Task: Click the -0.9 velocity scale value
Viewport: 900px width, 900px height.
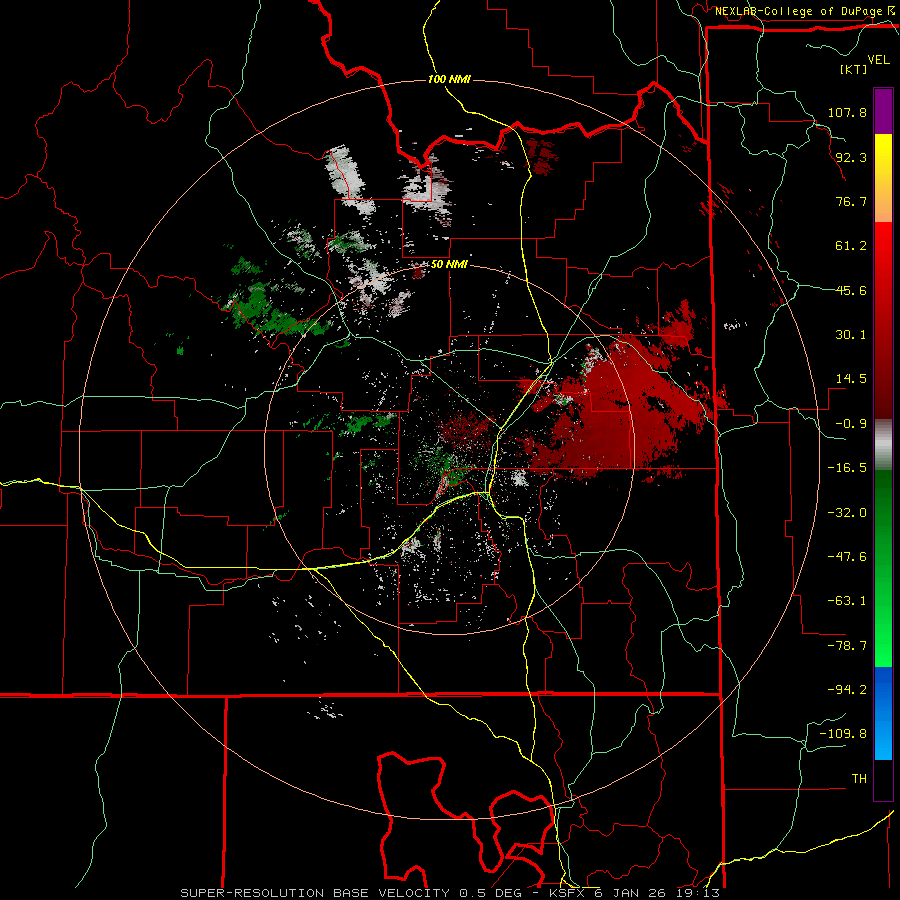Action: pyautogui.click(x=851, y=424)
